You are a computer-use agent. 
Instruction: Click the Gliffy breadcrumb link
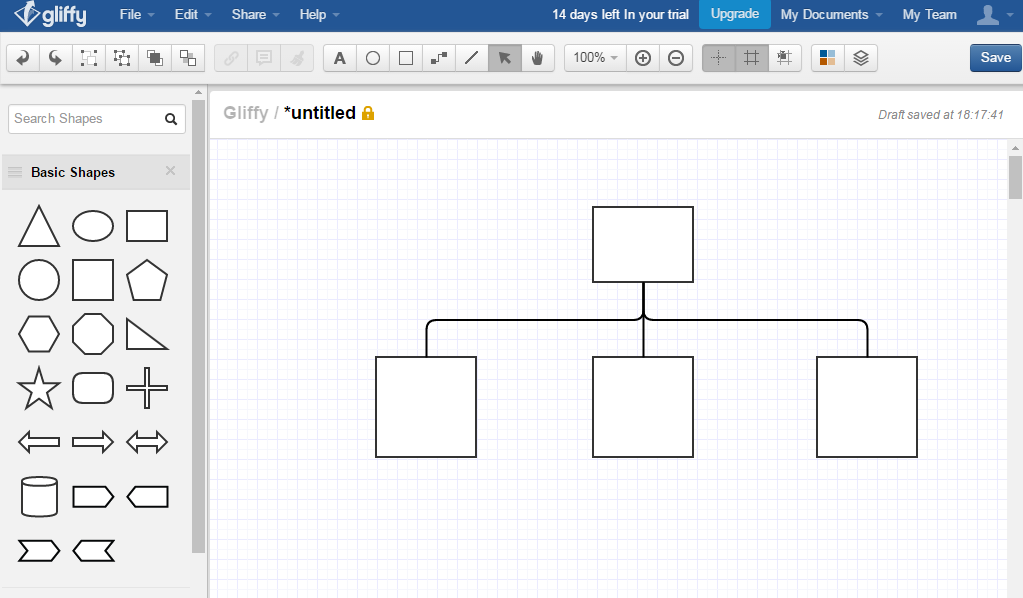point(245,113)
